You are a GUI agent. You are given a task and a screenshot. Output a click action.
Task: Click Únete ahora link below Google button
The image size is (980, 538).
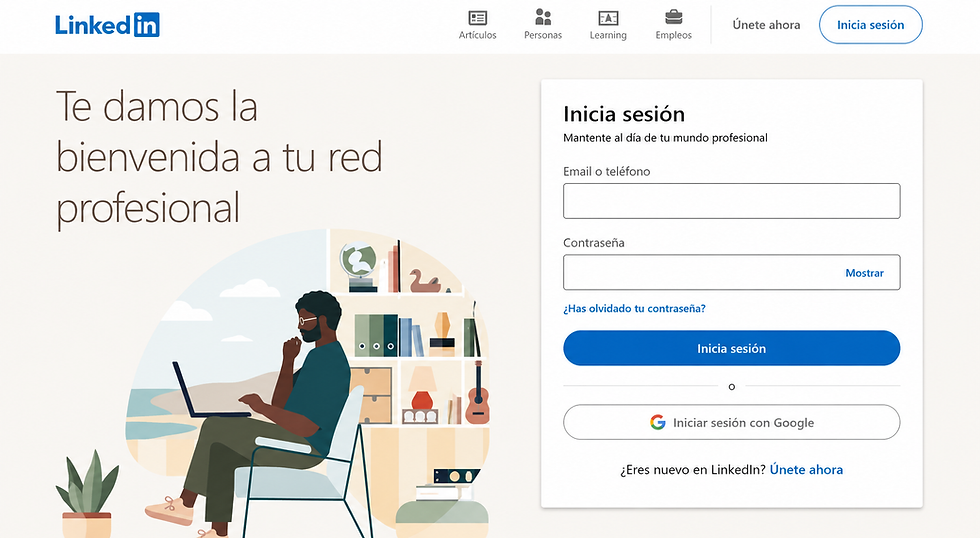[x=806, y=470]
